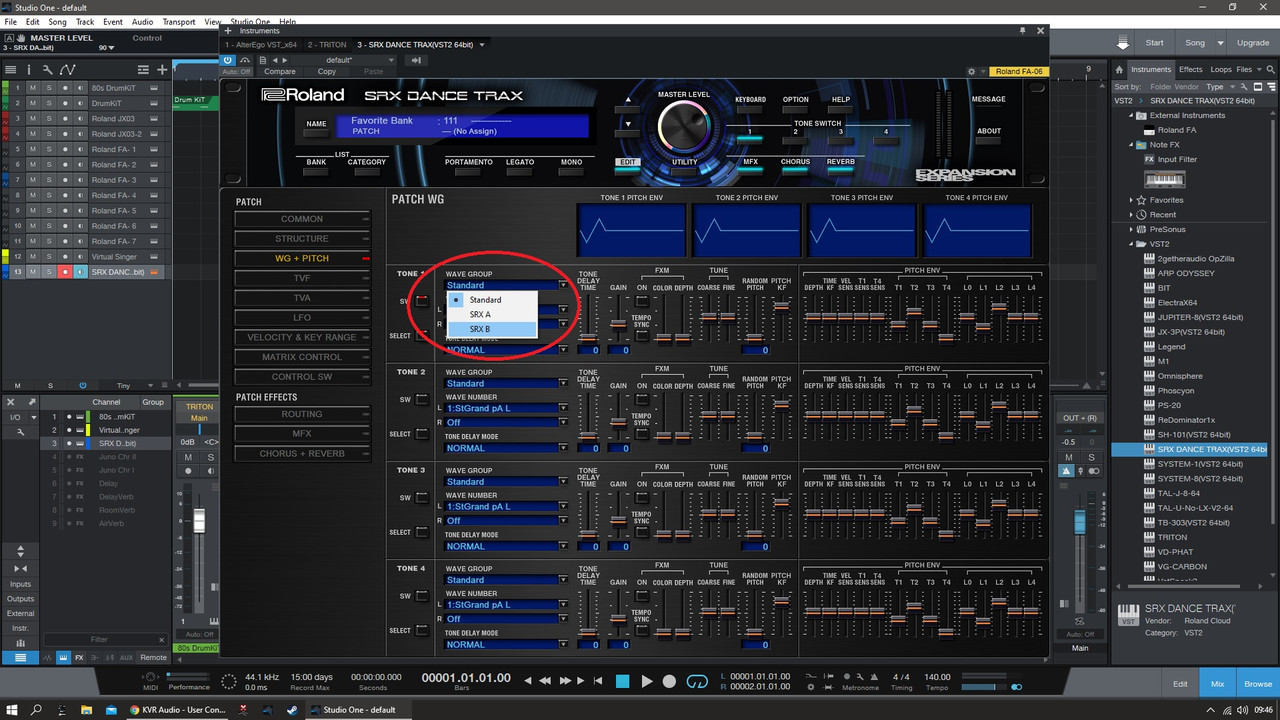Click the Next preset arrow icon
The width and height of the screenshot is (1280, 720).
tap(286, 60)
